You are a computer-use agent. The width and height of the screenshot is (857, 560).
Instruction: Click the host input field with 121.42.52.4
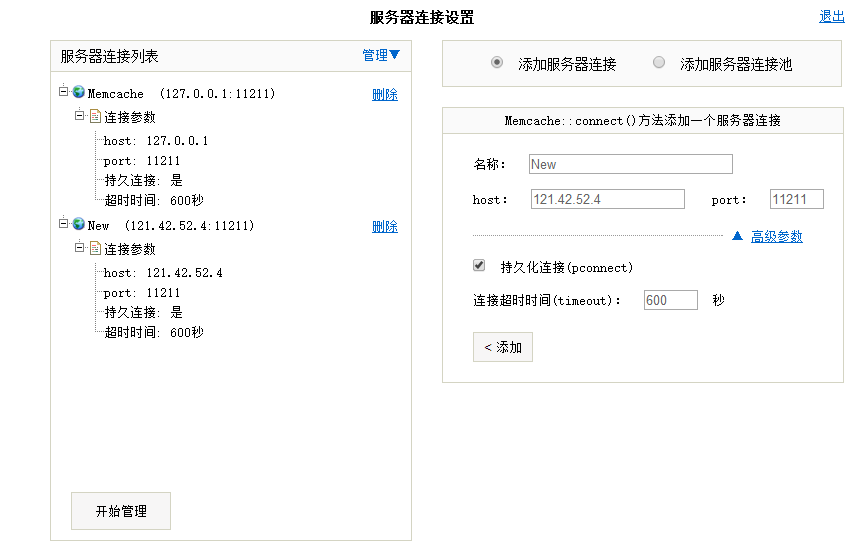point(607,199)
